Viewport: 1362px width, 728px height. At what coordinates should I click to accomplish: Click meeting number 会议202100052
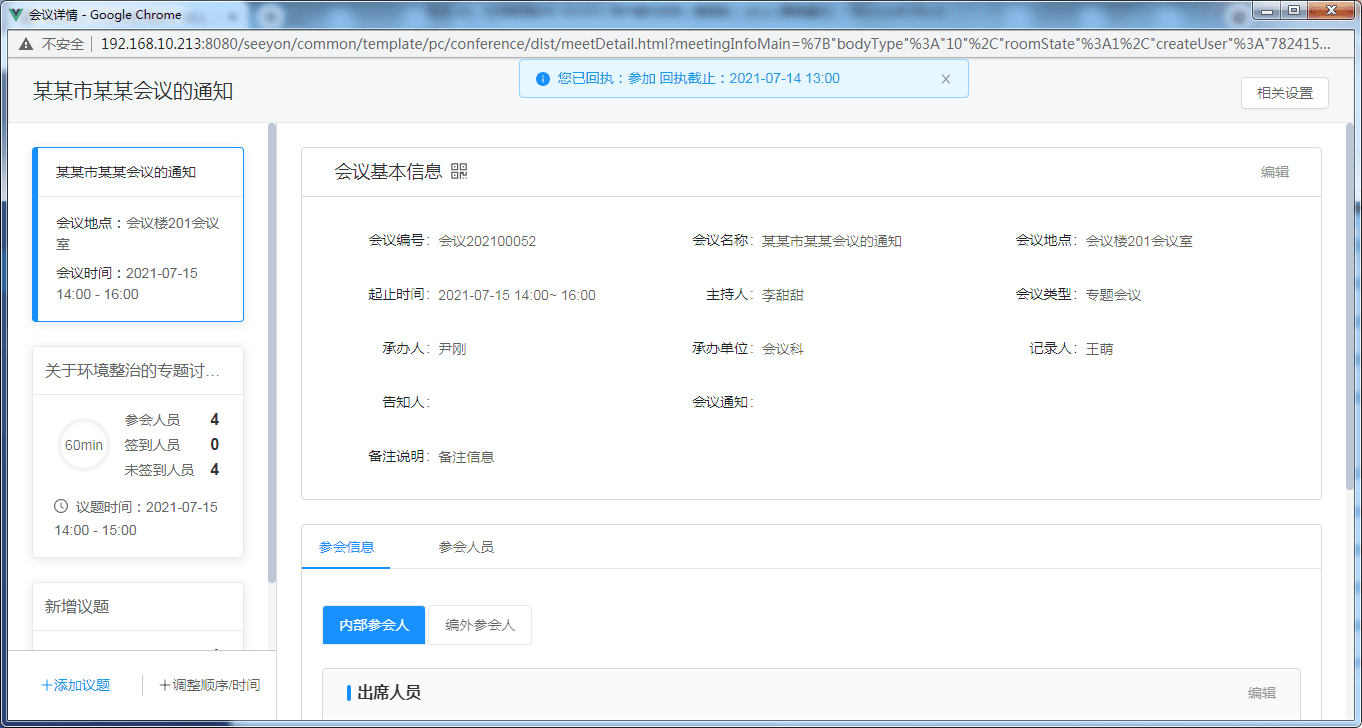coord(487,241)
